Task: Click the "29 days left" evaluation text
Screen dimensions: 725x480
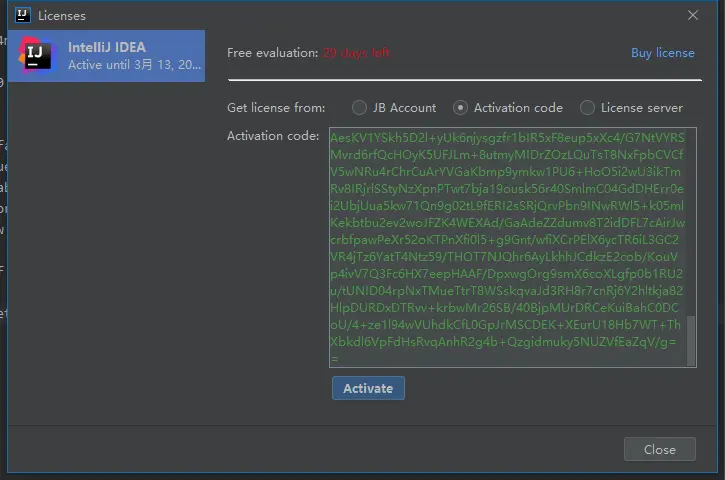Action: [356, 53]
